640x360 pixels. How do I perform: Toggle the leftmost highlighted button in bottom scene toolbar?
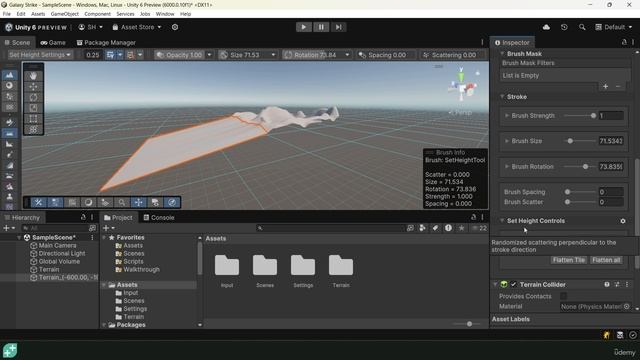pyautogui.click(x=38, y=202)
